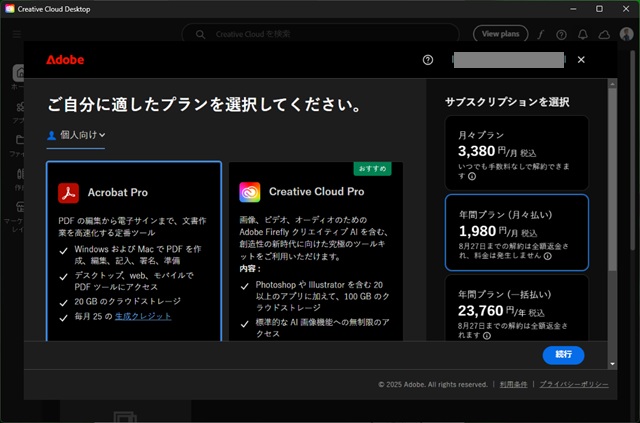
Task: Open the 利用条件 terms link
Action: coord(513,385)
